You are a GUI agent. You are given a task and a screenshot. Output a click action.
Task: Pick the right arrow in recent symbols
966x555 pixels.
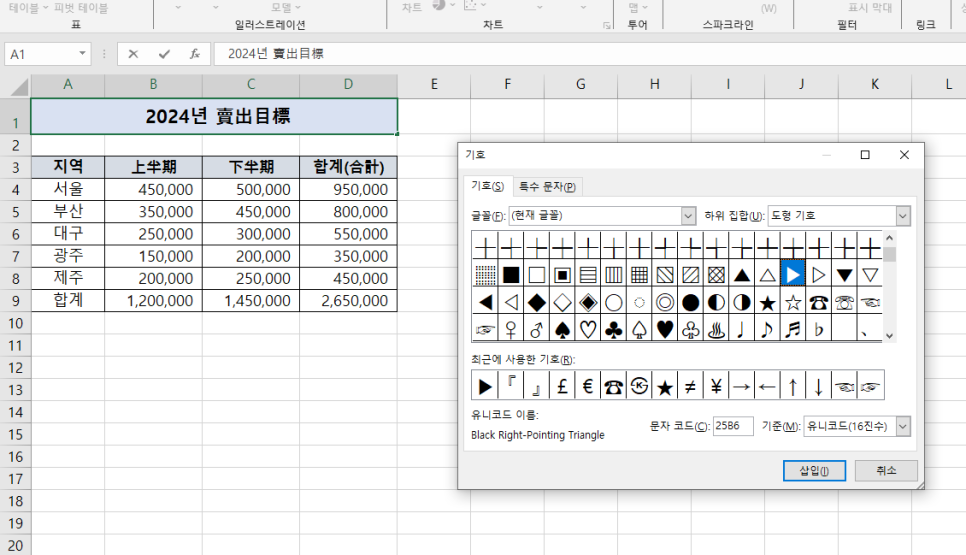(x=742, y=386)
